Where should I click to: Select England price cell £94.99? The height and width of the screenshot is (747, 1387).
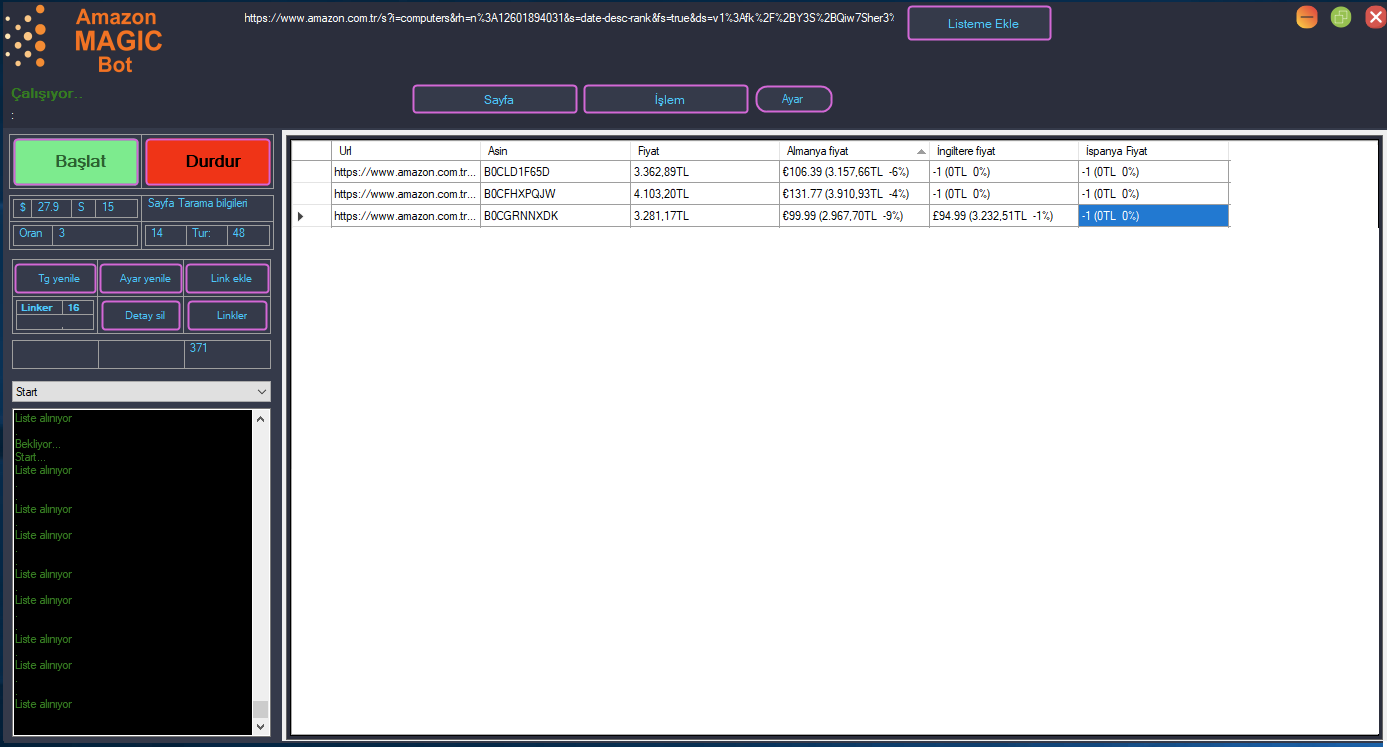point(1004,215)
